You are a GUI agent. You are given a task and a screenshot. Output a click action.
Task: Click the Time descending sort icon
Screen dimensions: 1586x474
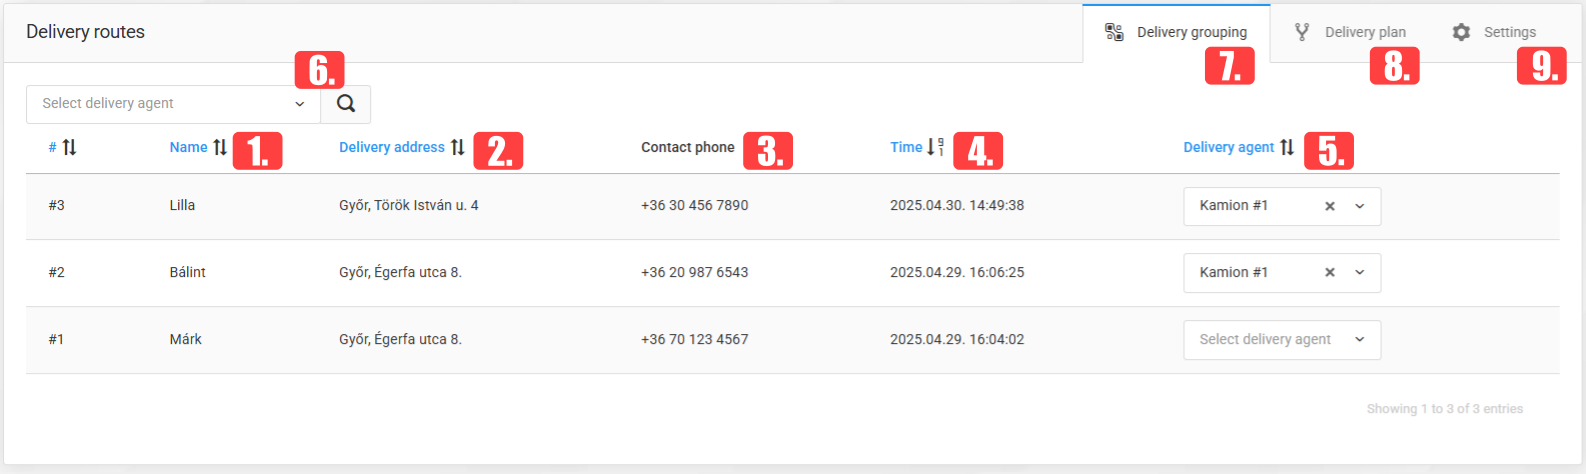pyautogui.click(x=935, y=147)
